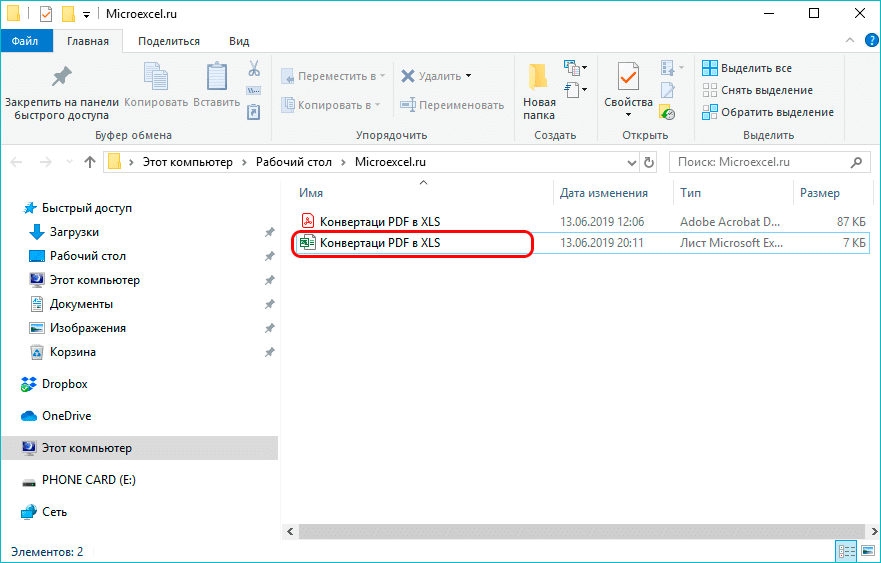The image size is (881, 563).
Task: Collapse the ribbon with the chevron
Action: click(848, 41)
